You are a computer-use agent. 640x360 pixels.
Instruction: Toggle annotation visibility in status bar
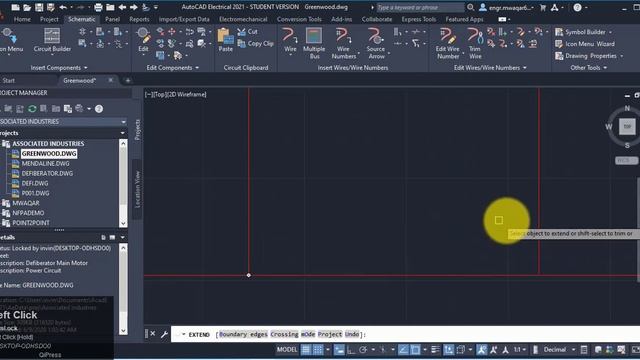[x=482, y=350]
